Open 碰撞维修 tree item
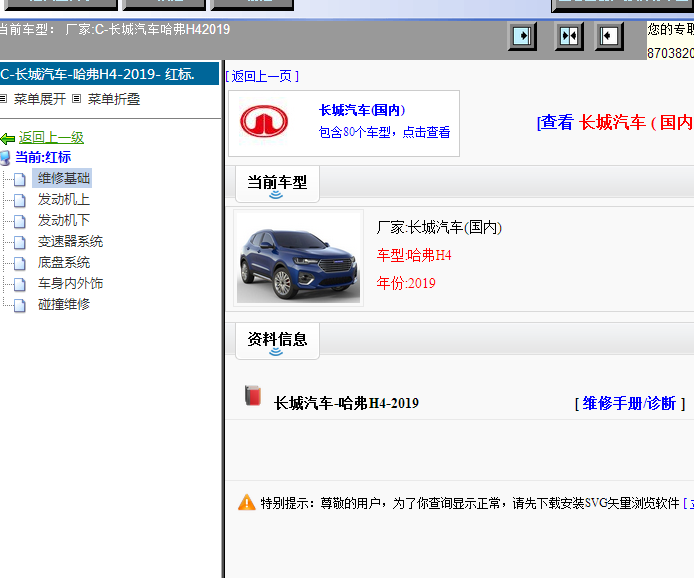The height and width of the screenshot is (578, 694). tap(63, 304)
